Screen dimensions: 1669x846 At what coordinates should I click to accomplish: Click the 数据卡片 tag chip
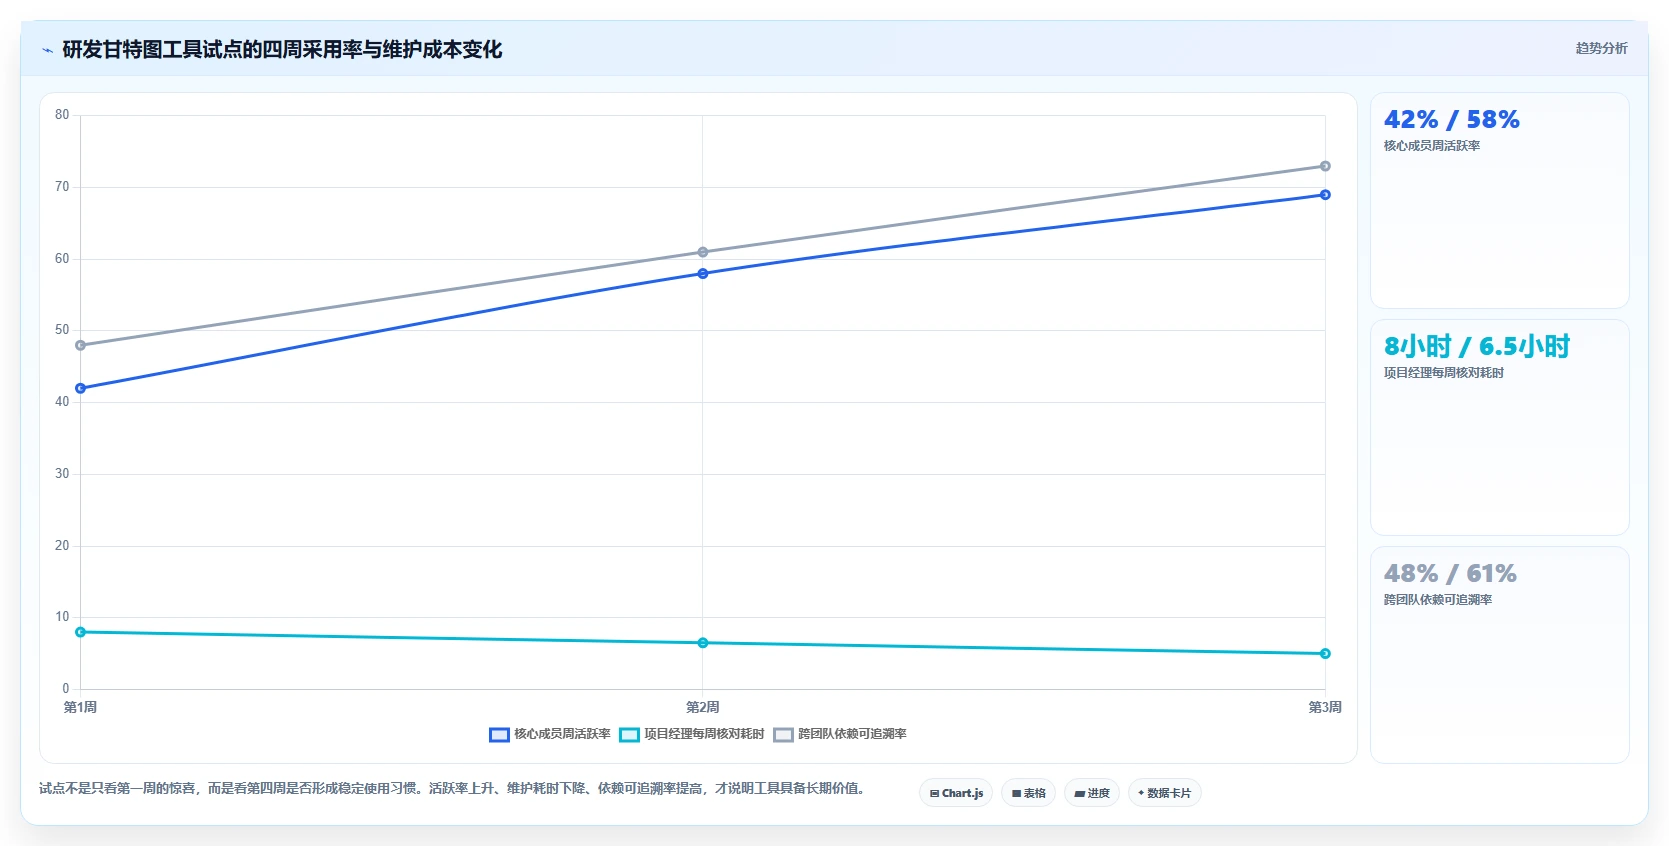click(1165, 793)
